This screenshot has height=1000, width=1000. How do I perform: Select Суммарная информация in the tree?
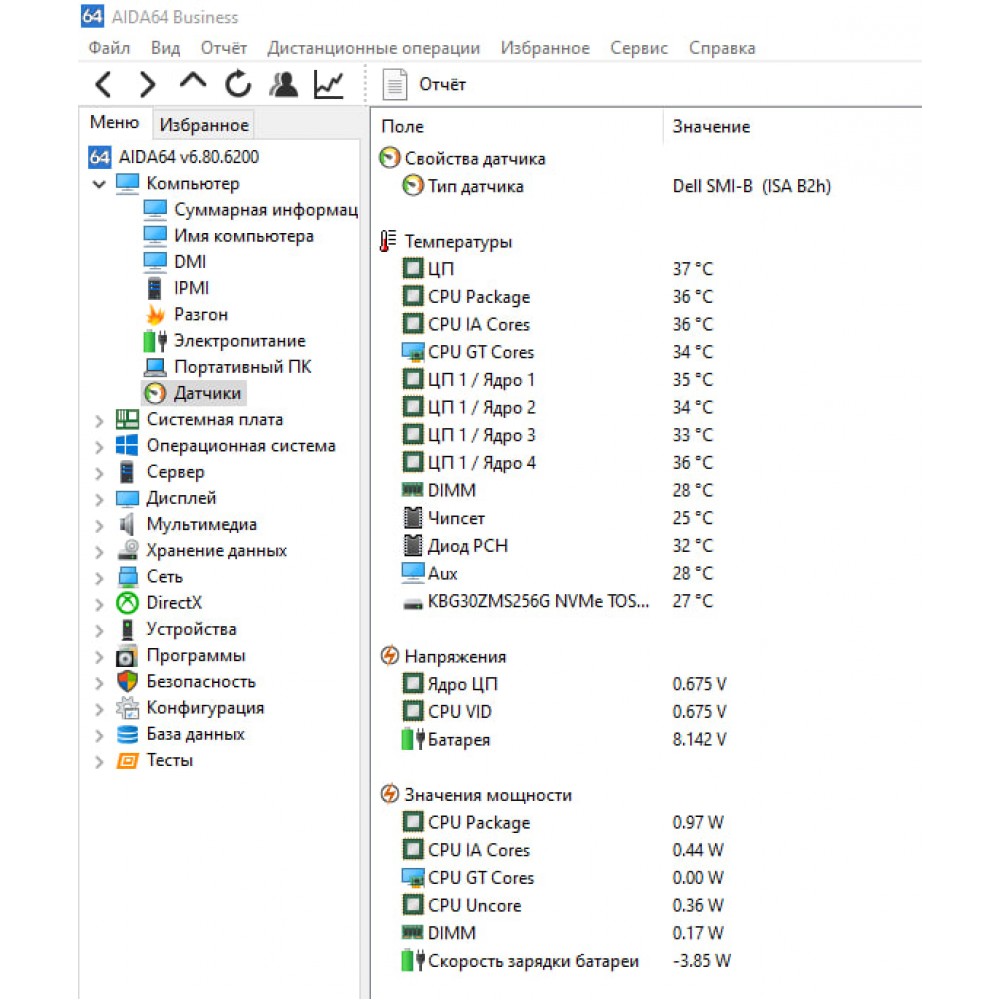(265, 209)
